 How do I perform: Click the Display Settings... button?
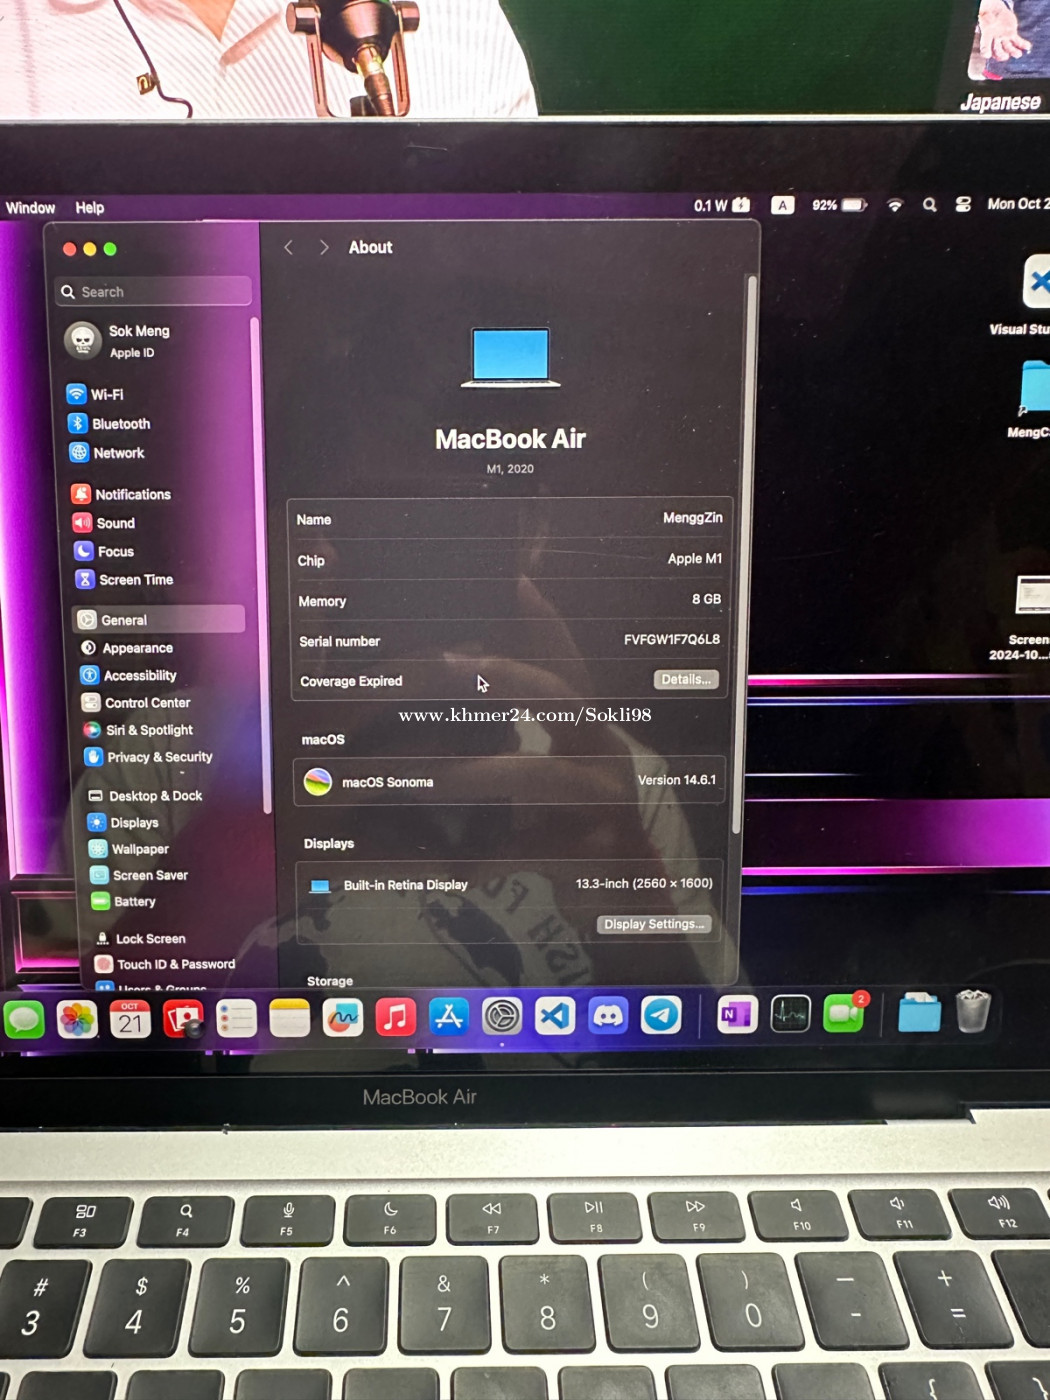[x=654, y=924]
